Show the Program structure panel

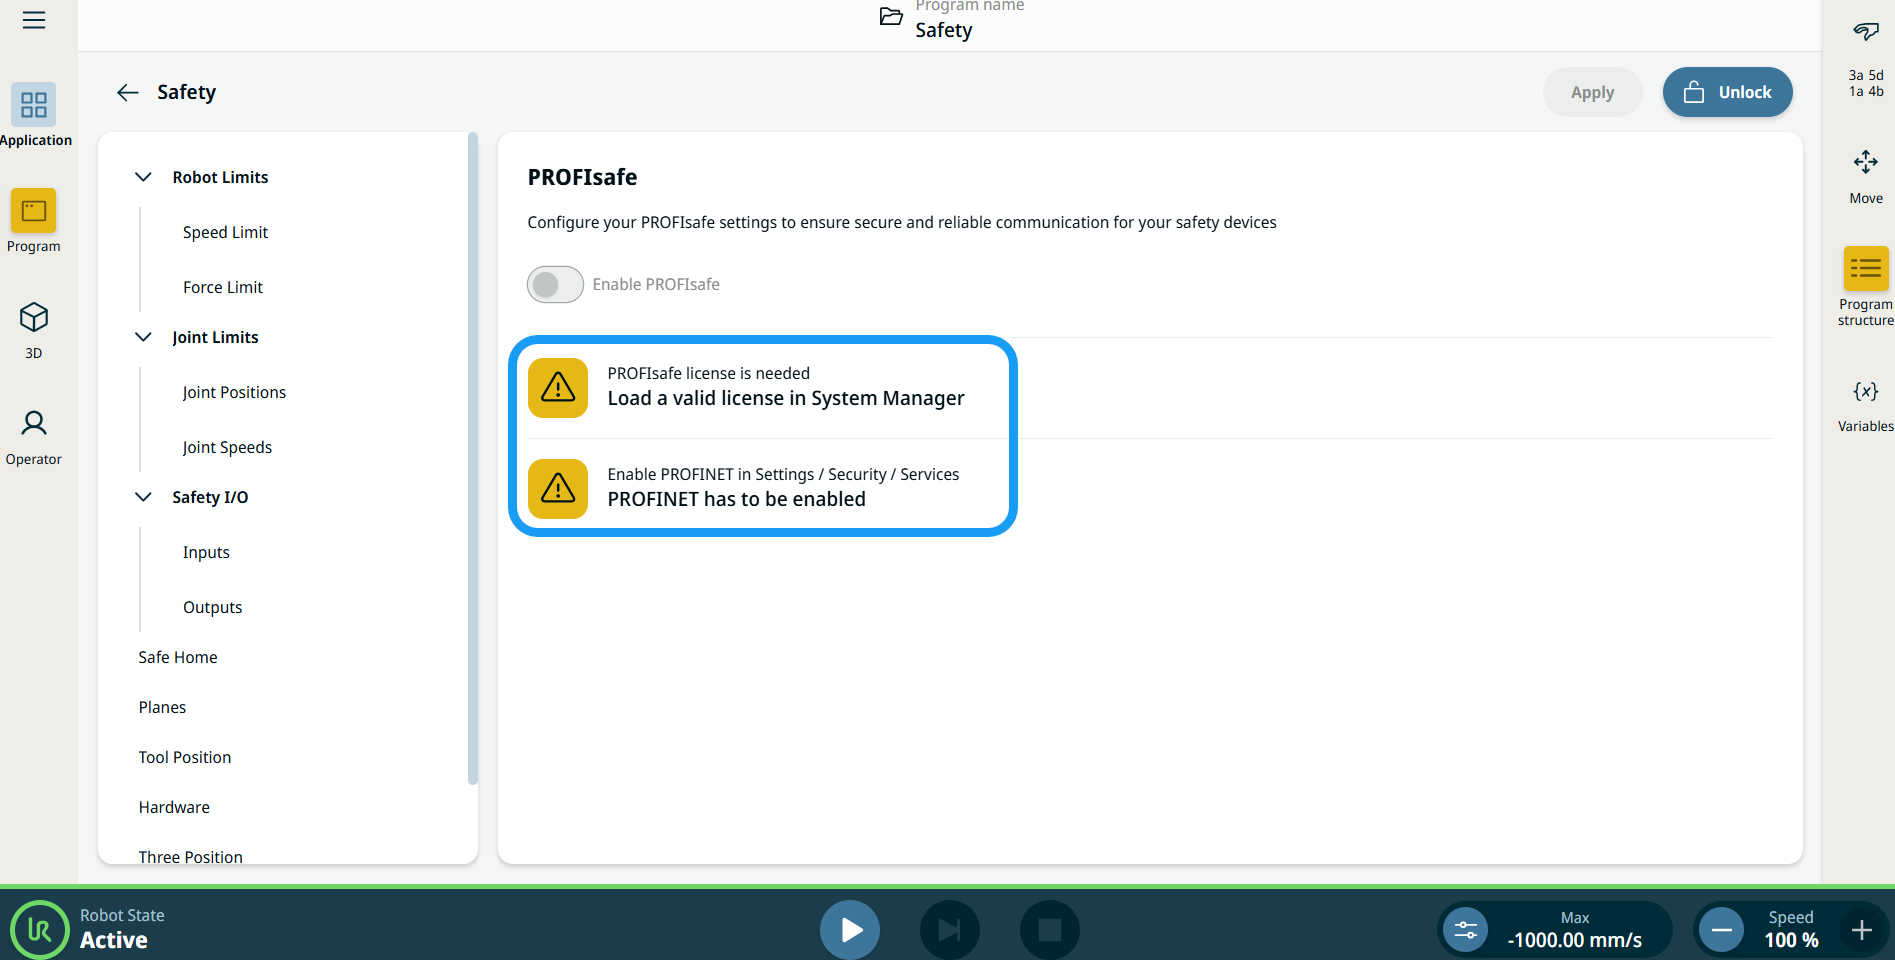pos(1865,269)
